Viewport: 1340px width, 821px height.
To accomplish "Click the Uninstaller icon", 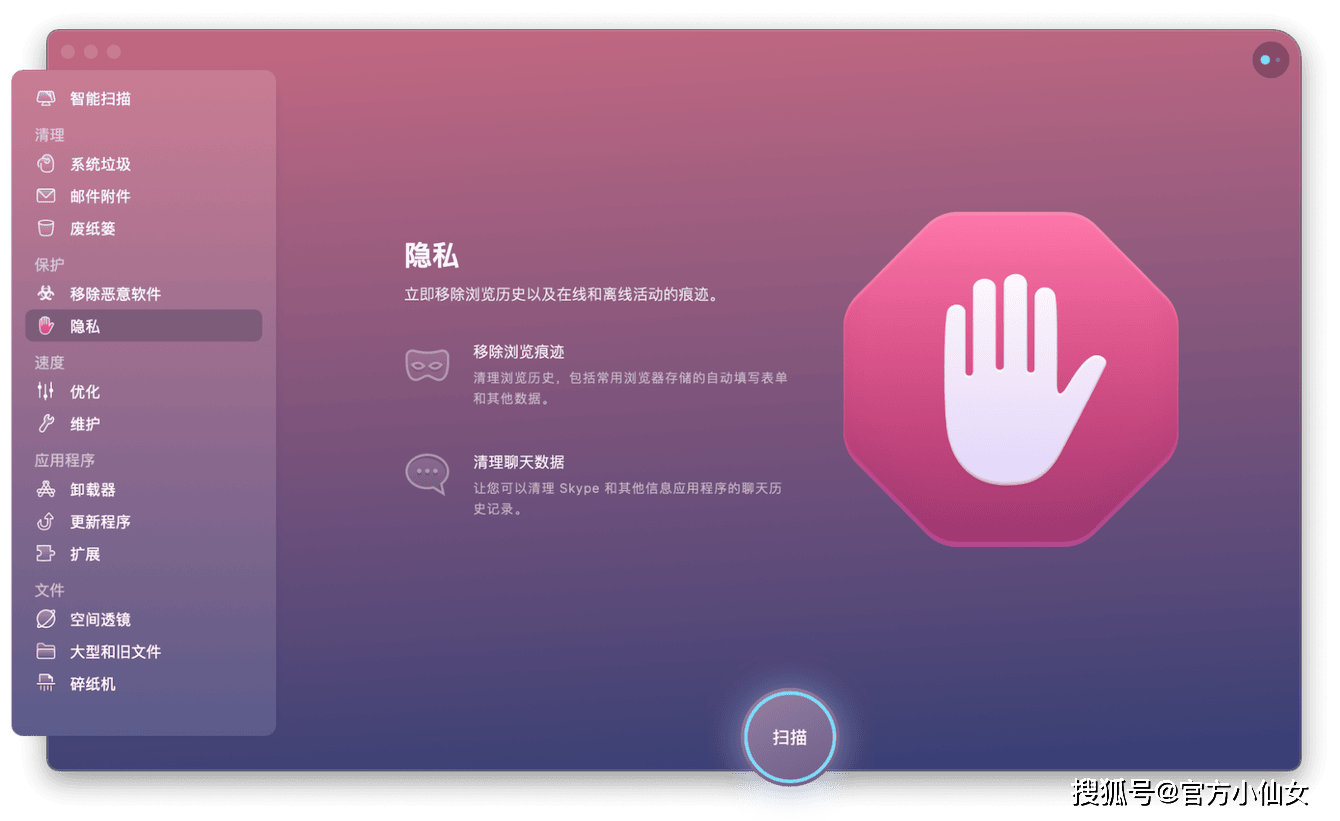I will [45, 489].
